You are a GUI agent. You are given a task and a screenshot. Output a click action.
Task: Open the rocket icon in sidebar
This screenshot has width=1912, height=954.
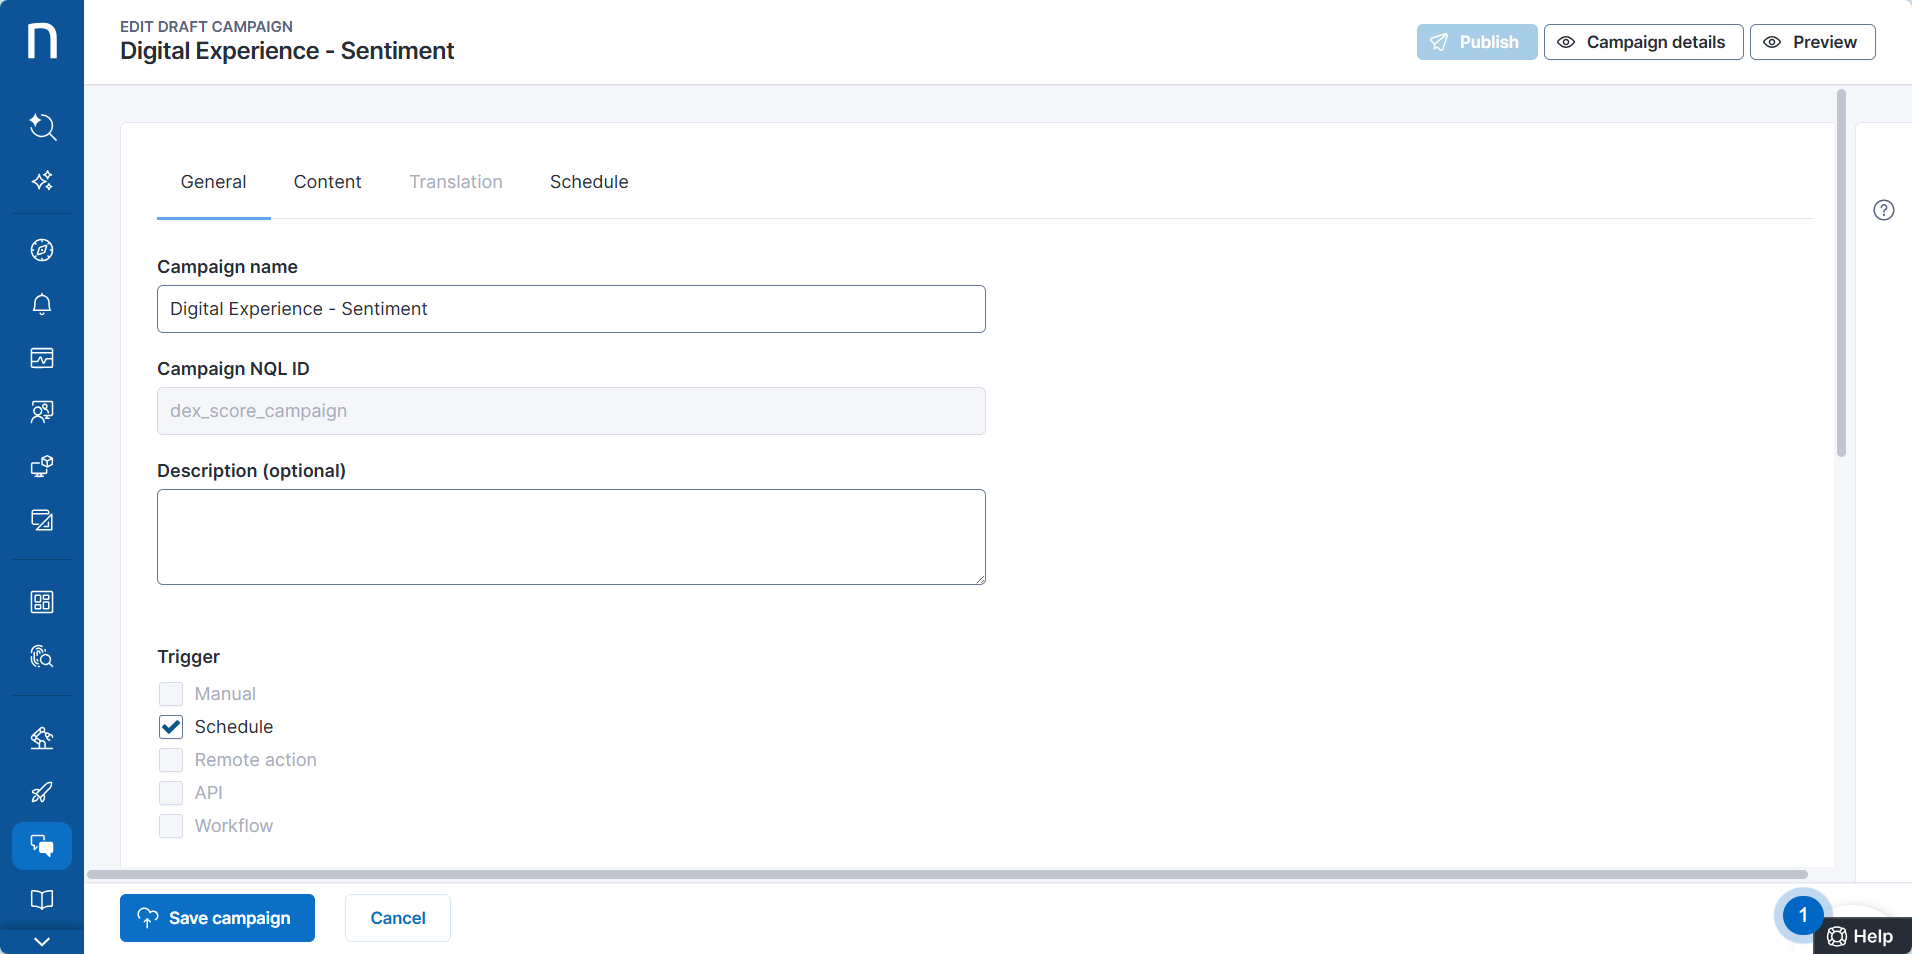click(42, 793)
